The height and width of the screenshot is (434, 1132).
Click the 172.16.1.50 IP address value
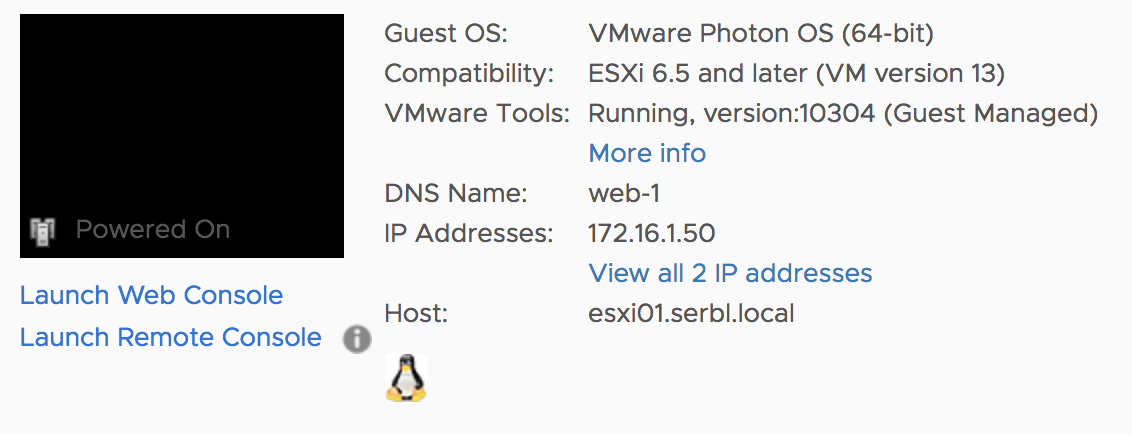click(652, 233)
